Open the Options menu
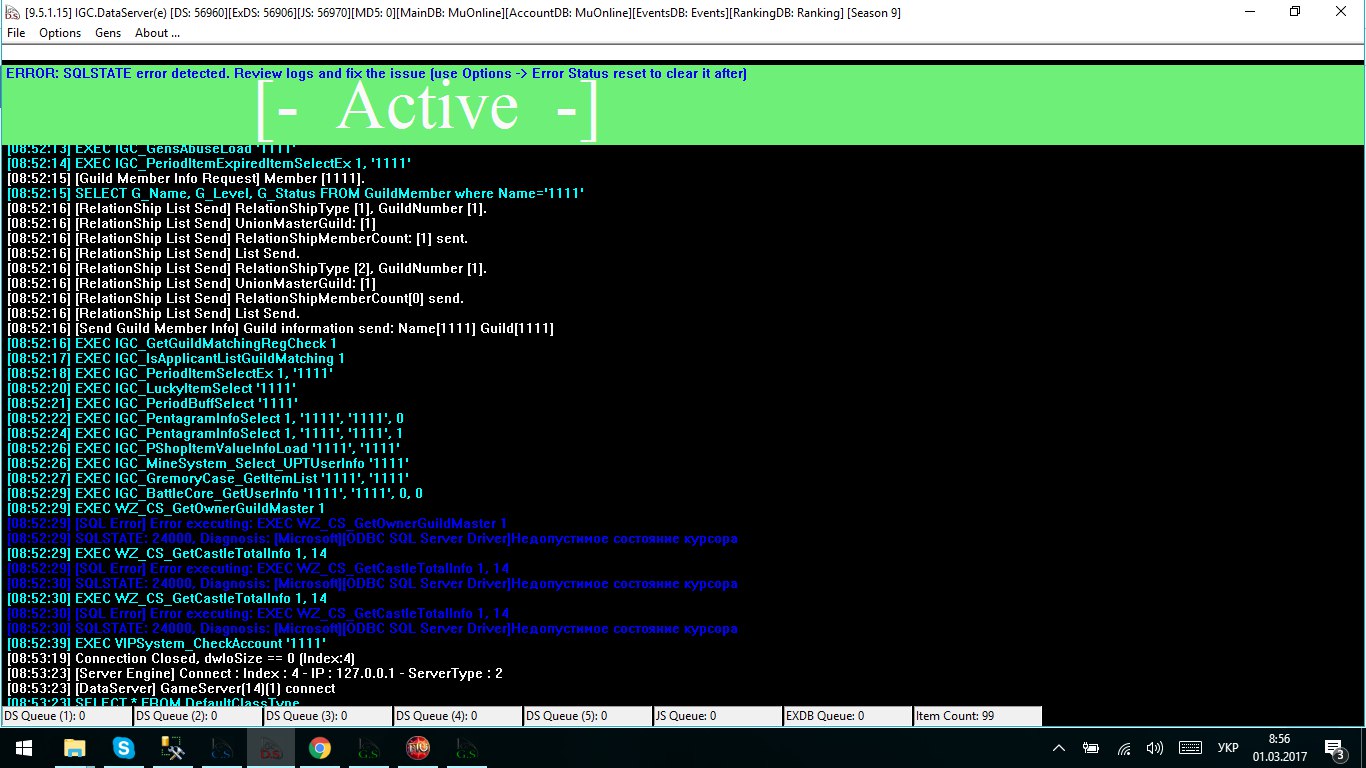 pos(60,33)
